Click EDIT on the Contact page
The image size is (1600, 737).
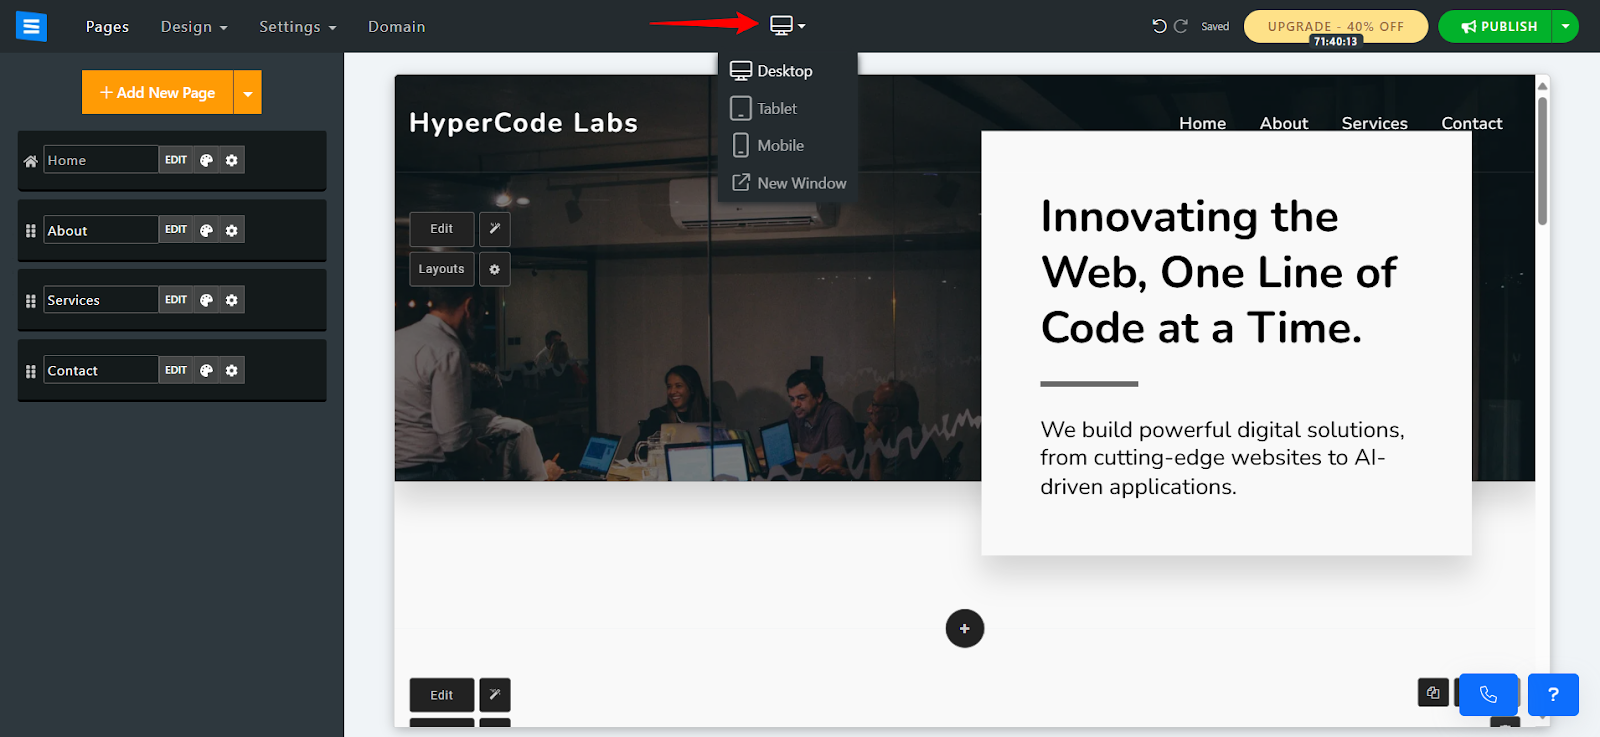(x=176, y=370)
